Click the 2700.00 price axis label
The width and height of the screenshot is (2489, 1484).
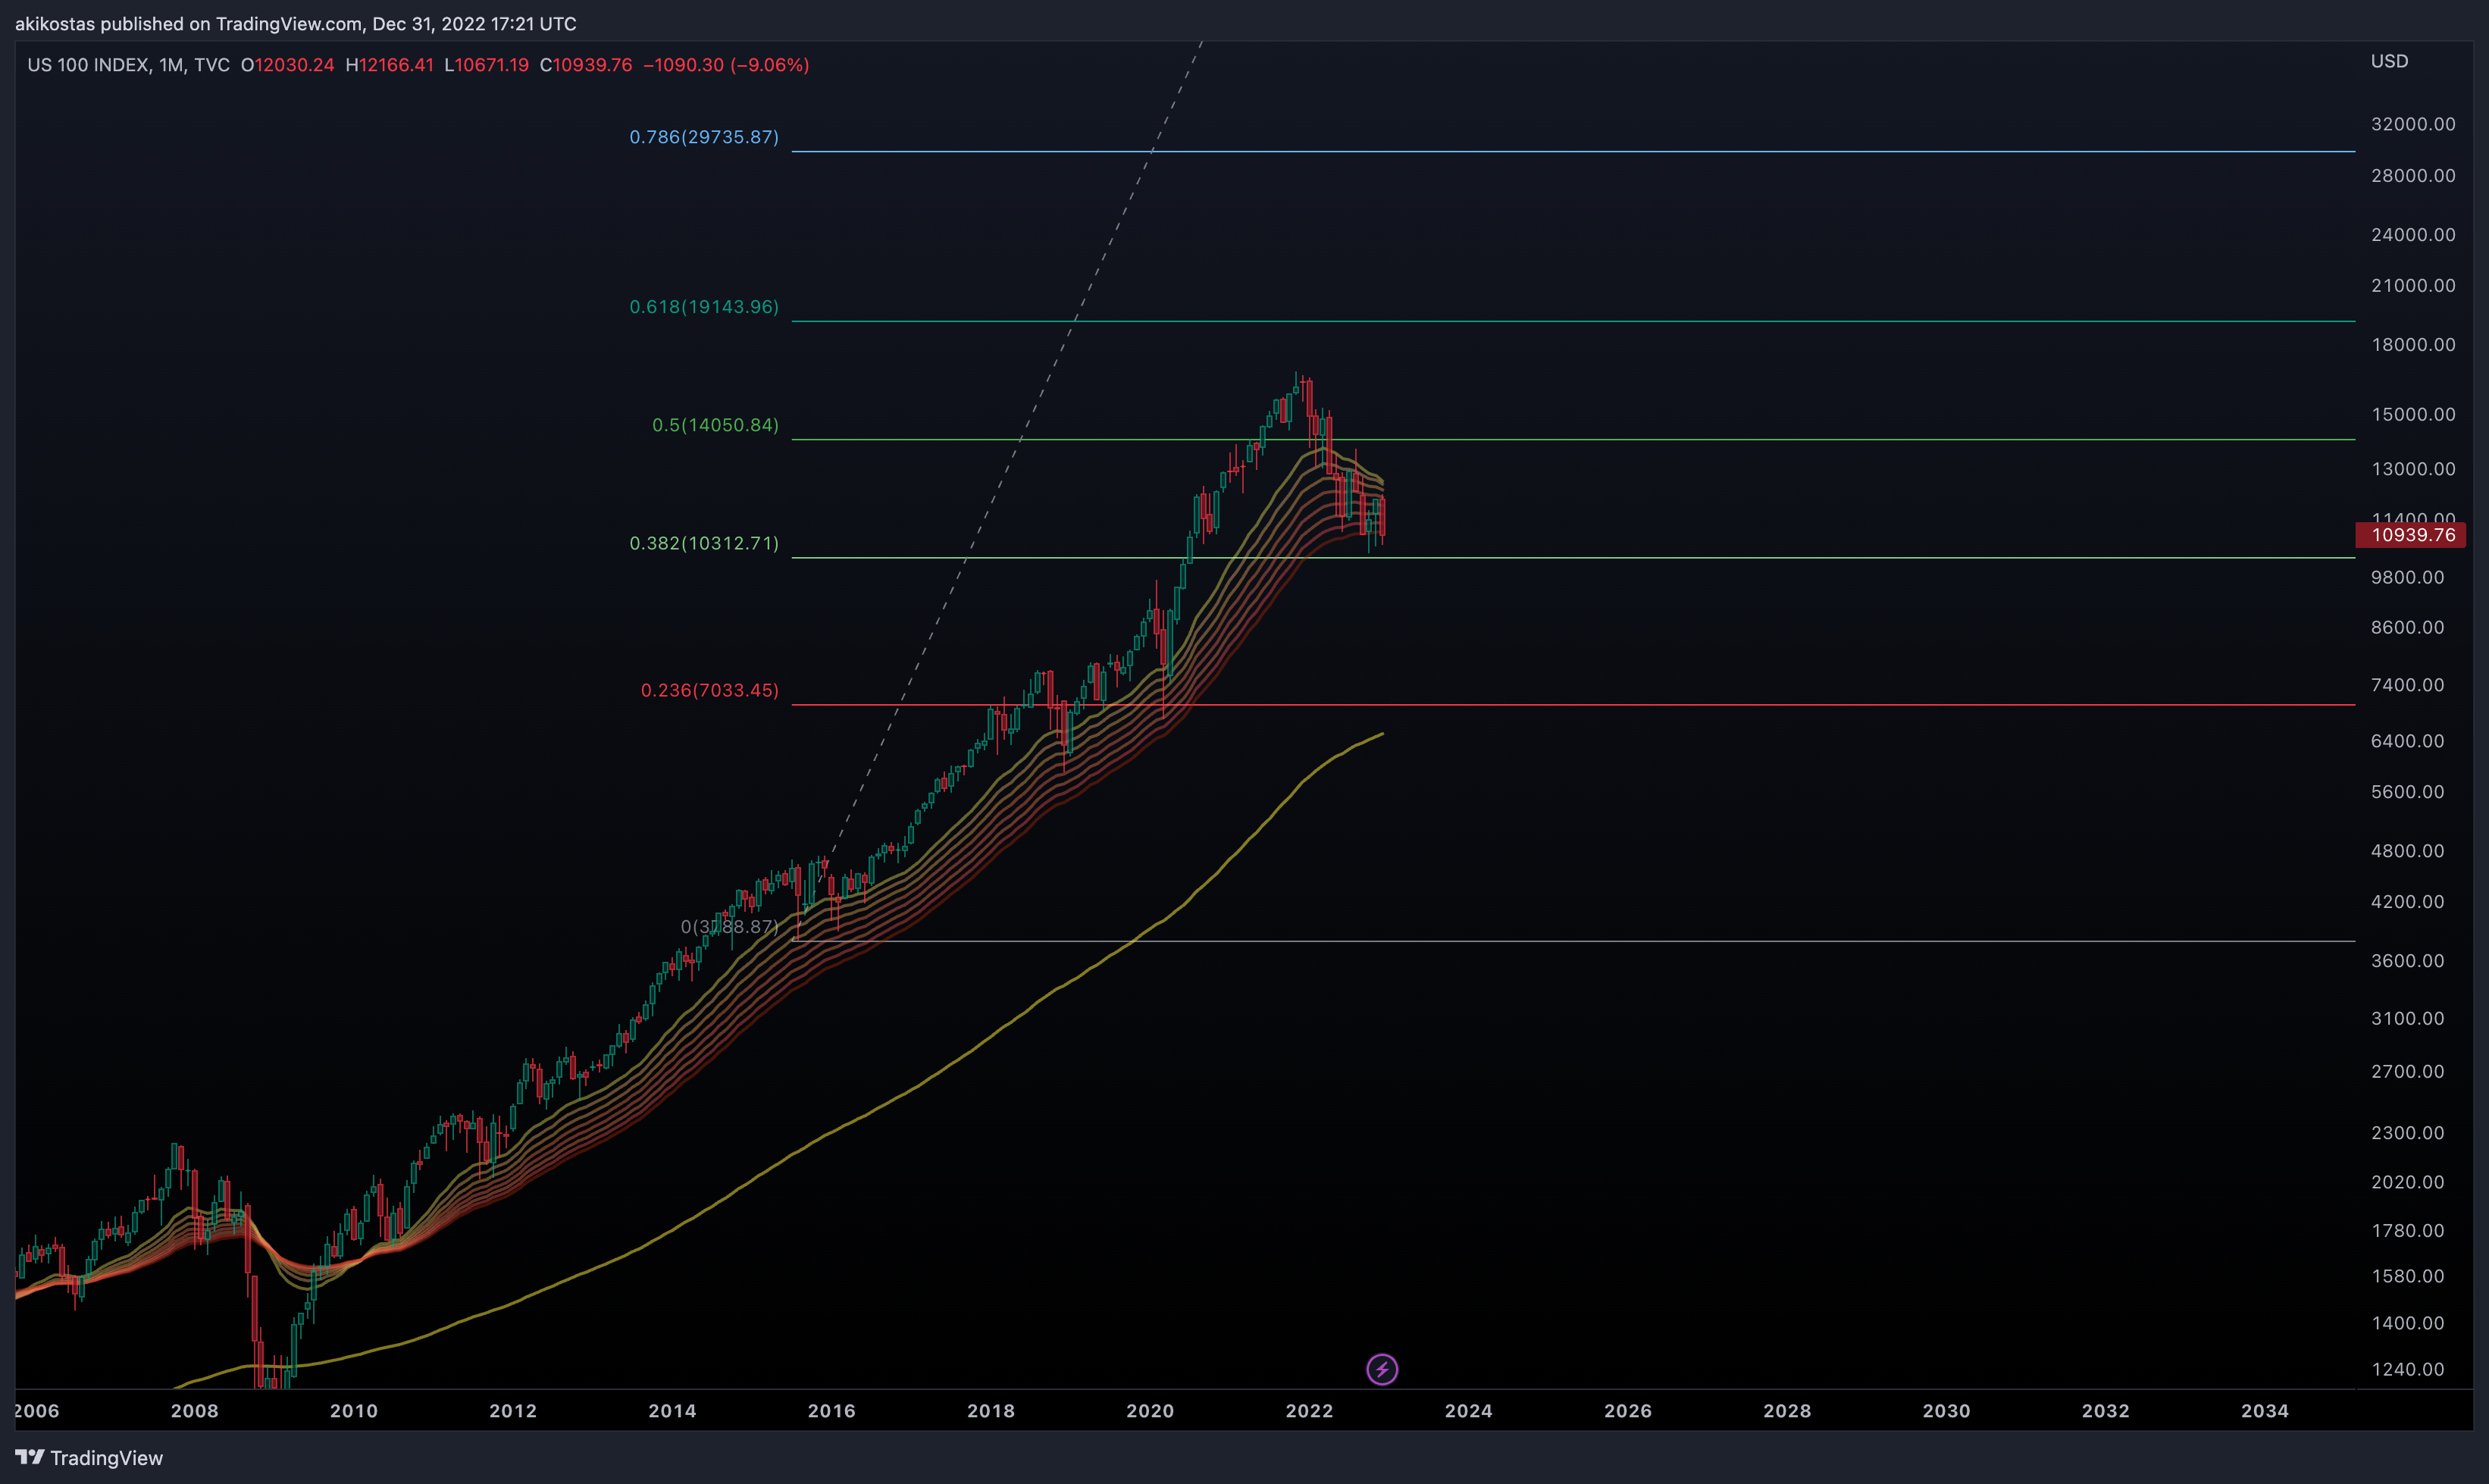pyautogui.click(x=2407, y=1072)
